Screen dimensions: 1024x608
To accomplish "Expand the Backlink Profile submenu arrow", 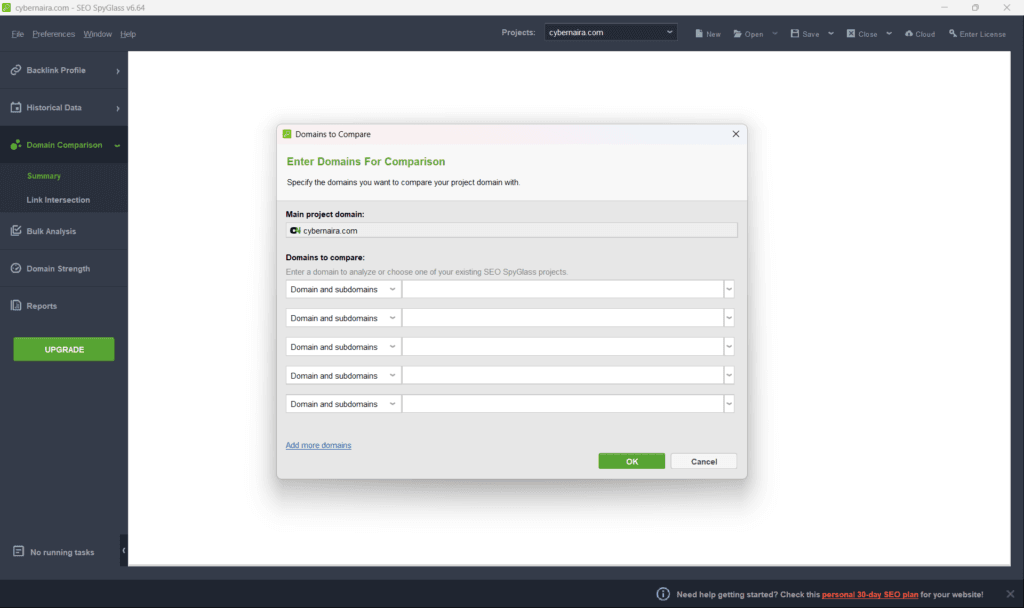I will click(x=118, y=71).
